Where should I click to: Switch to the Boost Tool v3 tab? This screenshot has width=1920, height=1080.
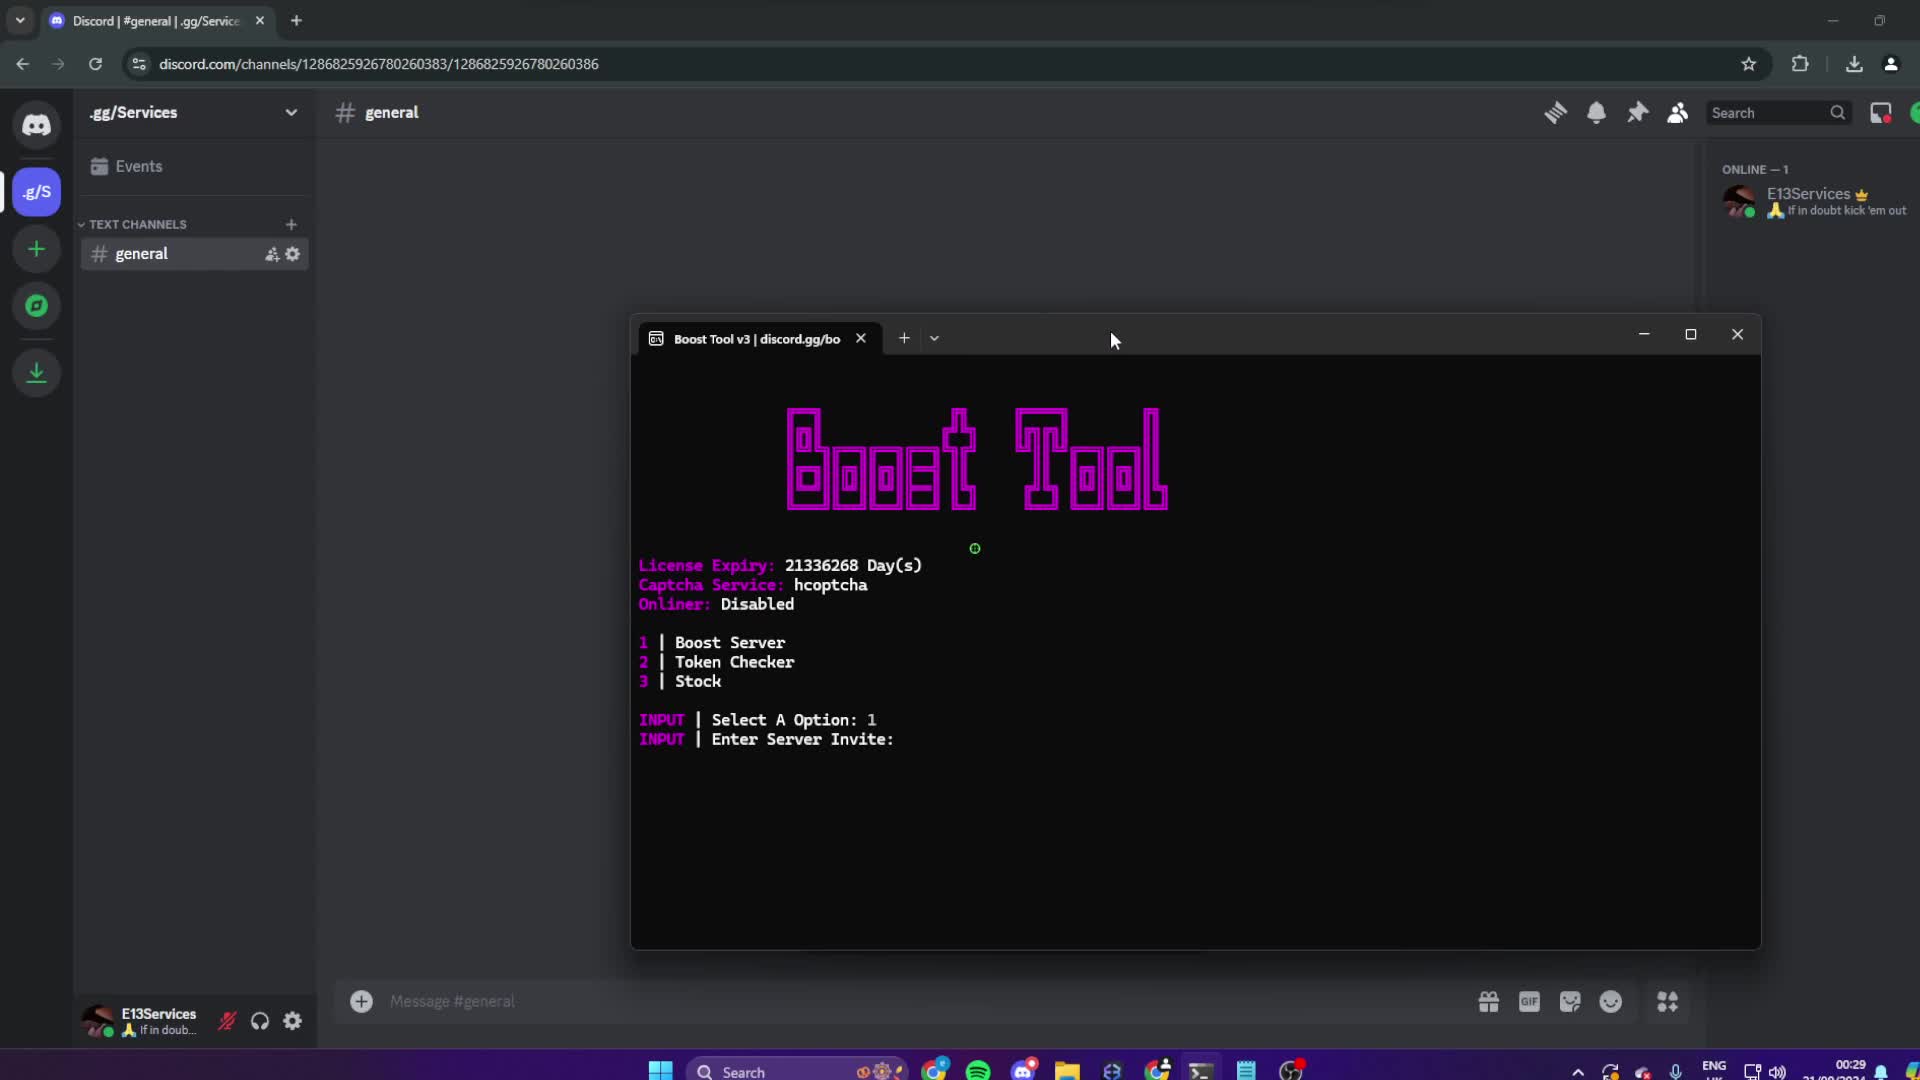tap(755, 338)
